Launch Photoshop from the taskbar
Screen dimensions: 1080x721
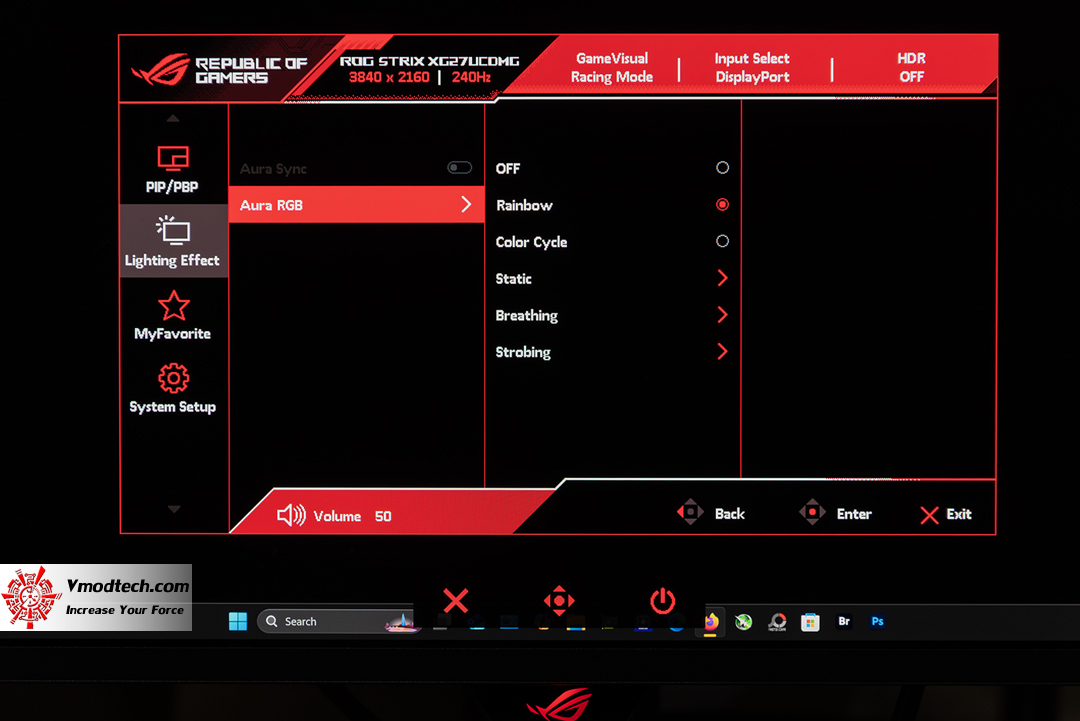pos(877,621)
